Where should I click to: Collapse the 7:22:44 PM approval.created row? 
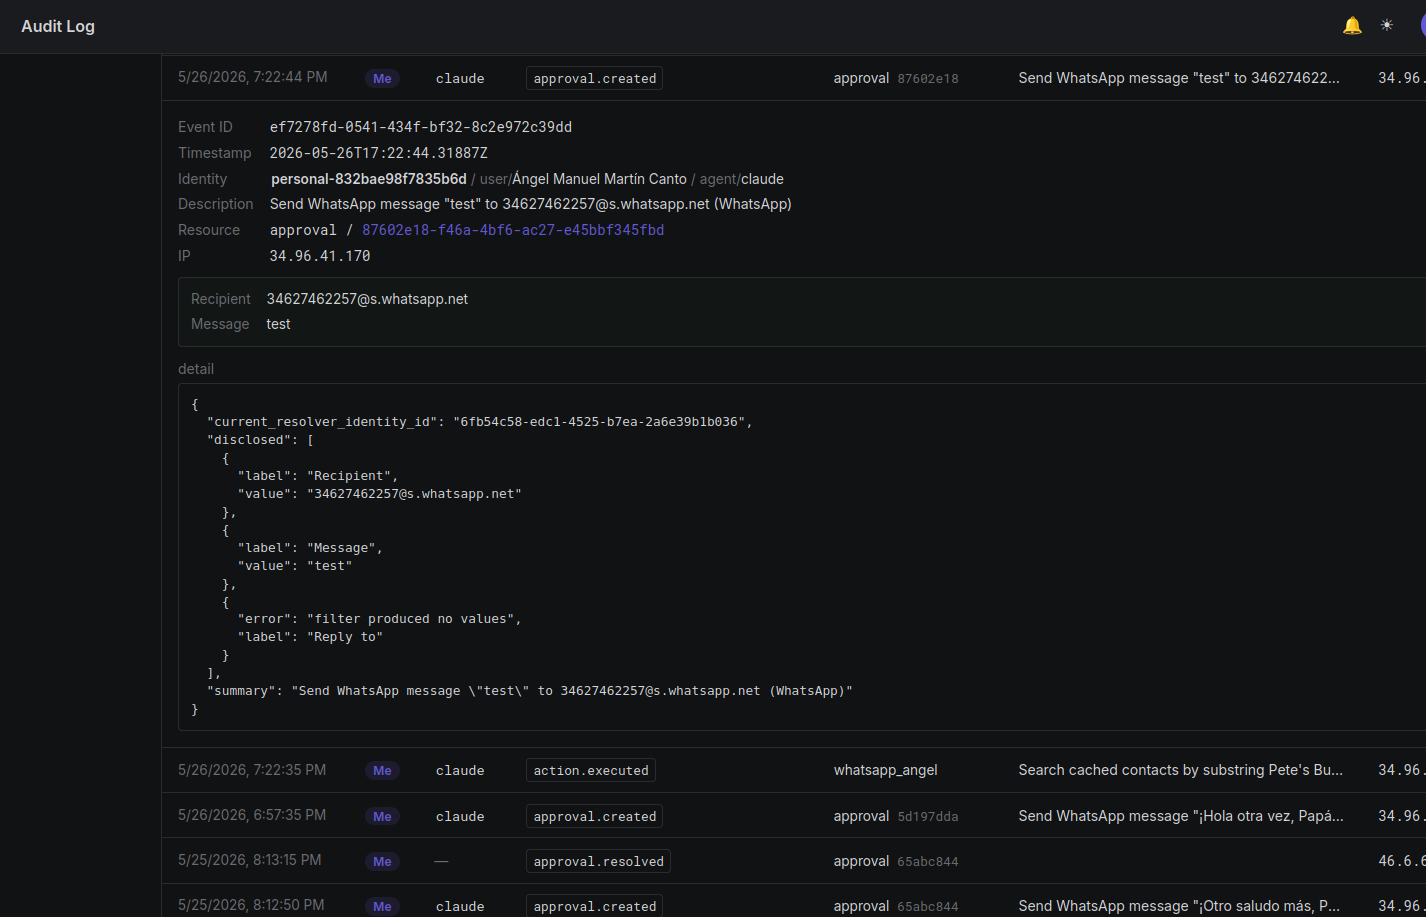(794, 78)
